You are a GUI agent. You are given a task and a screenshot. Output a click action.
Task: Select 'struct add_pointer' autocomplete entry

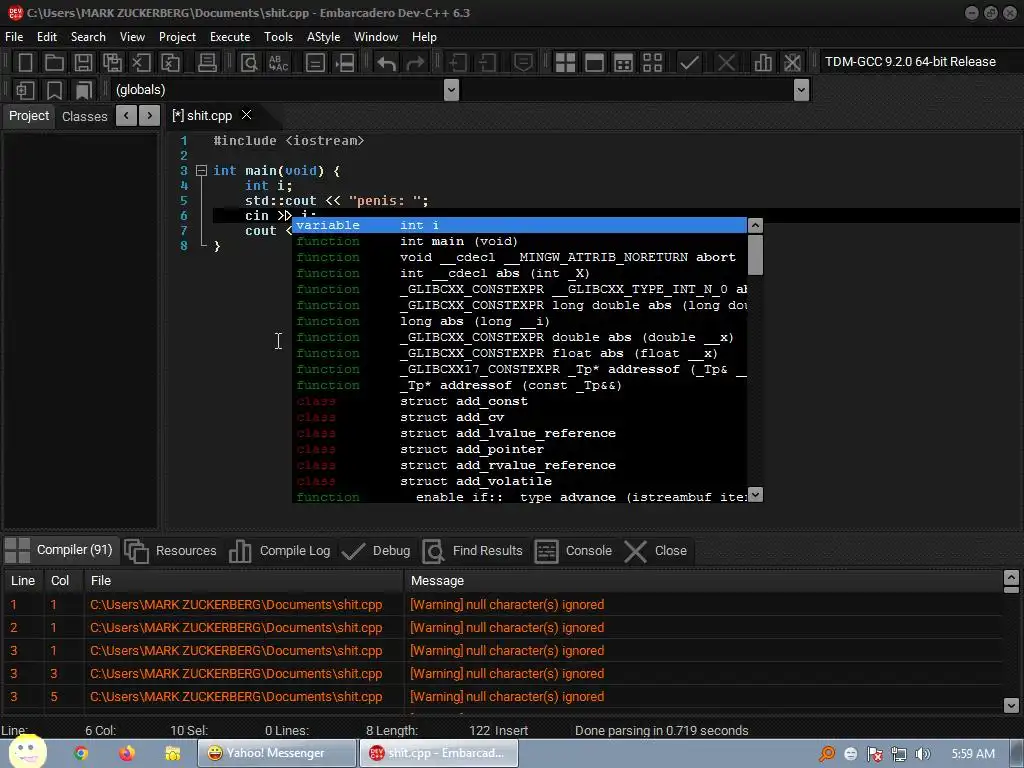tap(519, 449)
